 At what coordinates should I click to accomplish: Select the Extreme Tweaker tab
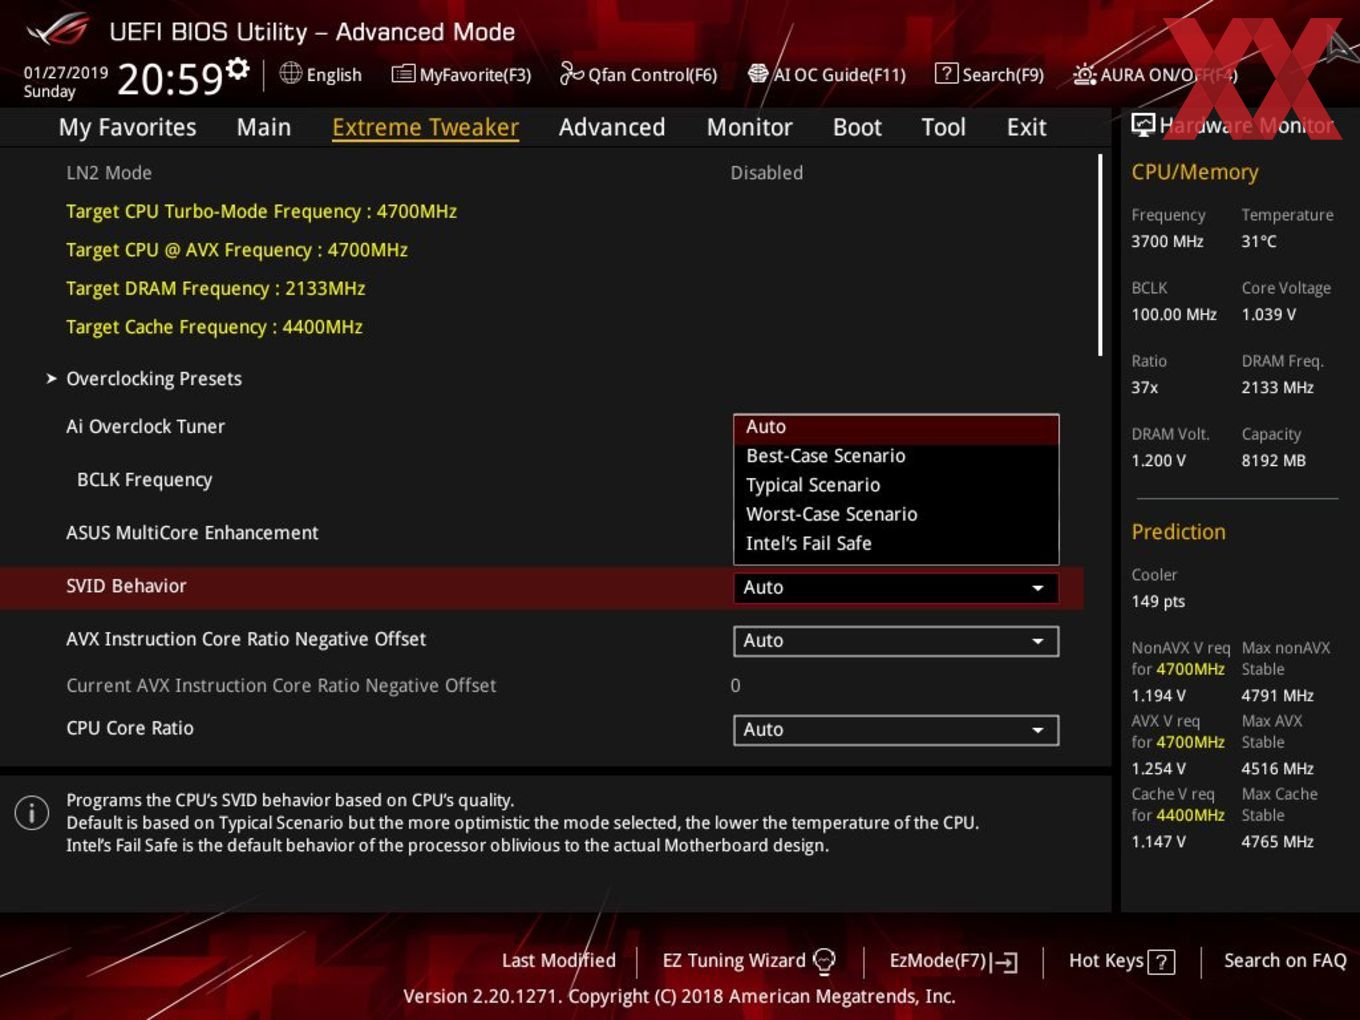click(x=425, y=127)
